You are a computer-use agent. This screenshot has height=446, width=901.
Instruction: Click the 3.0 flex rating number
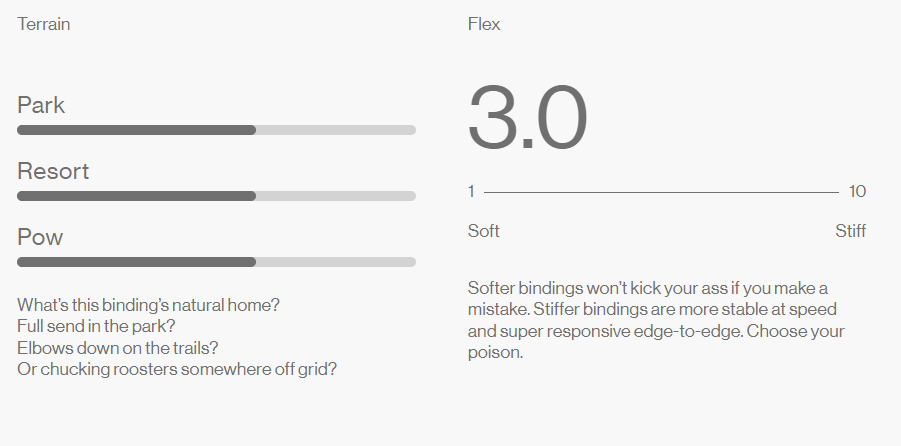(x=527, y=118)
